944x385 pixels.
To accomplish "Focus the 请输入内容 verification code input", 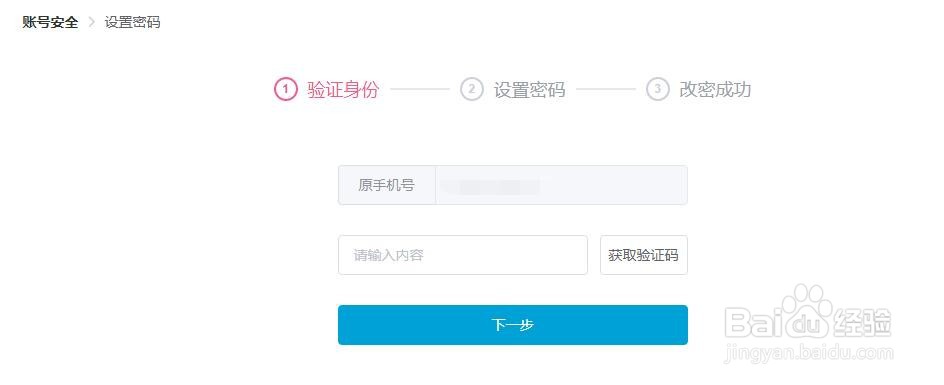I will click(x=463, y=255).
